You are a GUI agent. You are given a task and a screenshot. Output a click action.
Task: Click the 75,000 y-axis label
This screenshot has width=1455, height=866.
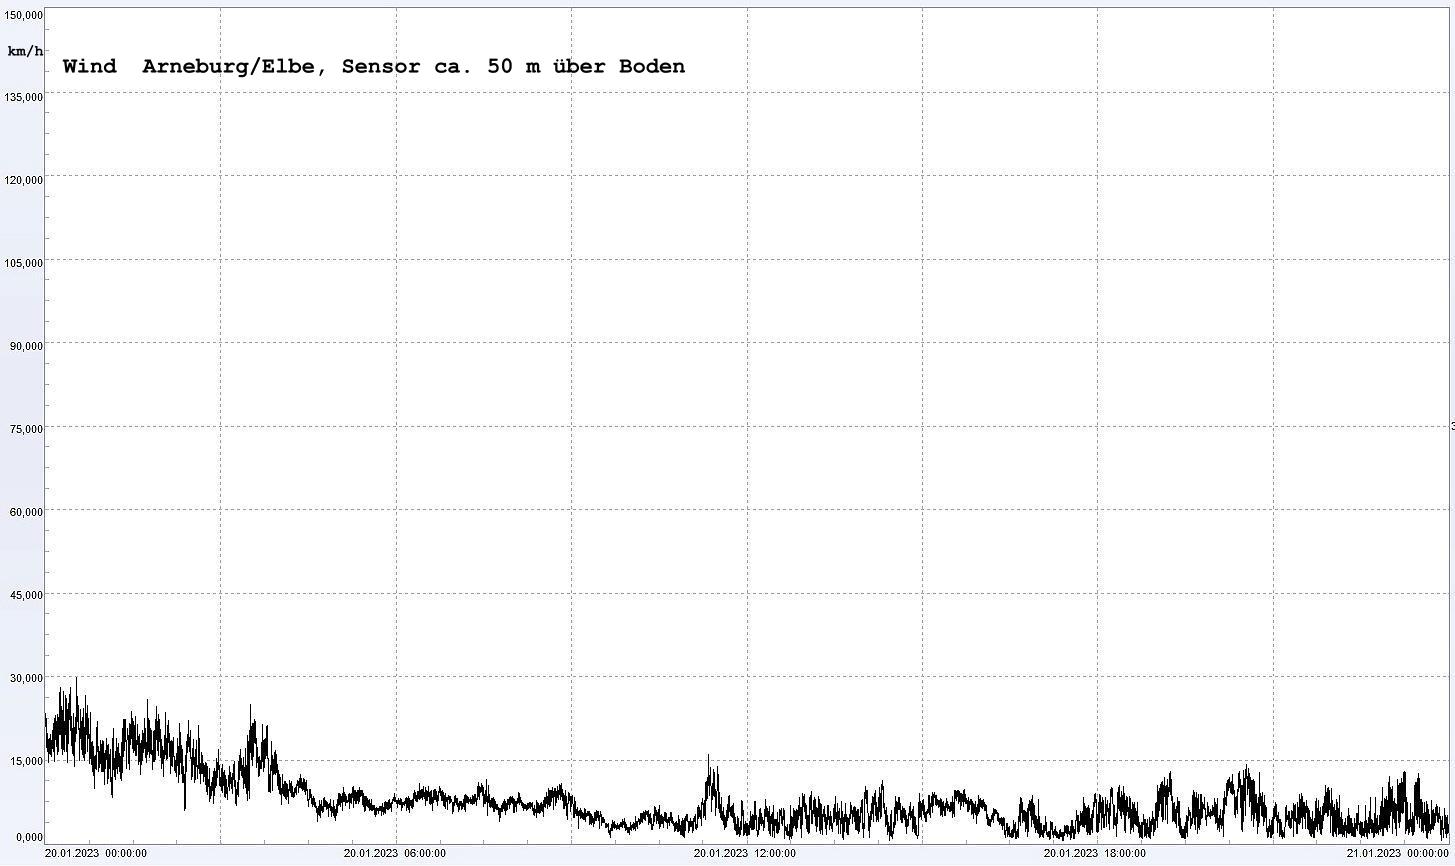26,429
